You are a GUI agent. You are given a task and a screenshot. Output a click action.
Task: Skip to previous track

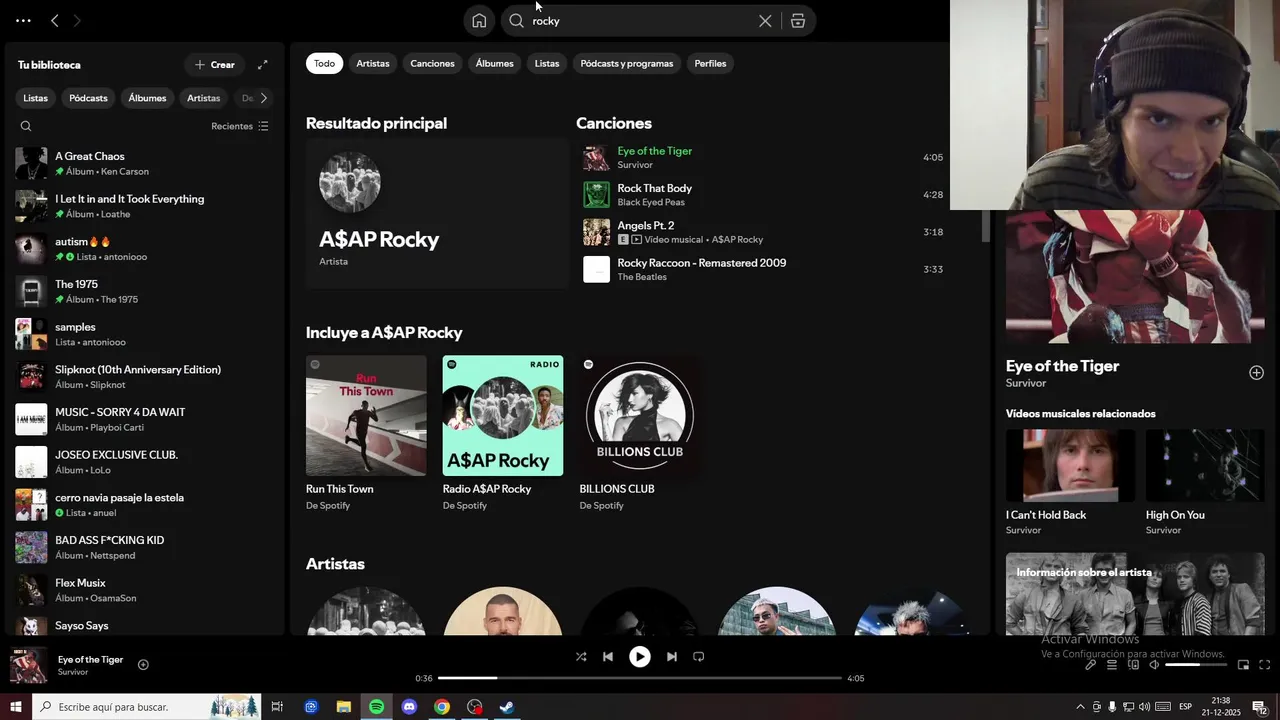(x=608, y=657)
